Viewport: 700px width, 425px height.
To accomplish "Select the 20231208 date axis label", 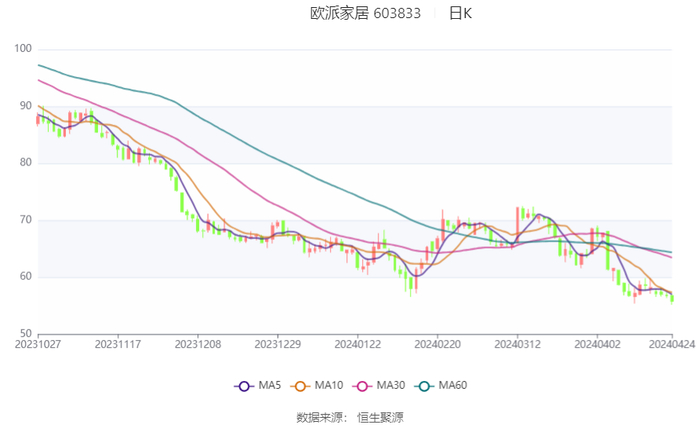I will coord(198,345).
